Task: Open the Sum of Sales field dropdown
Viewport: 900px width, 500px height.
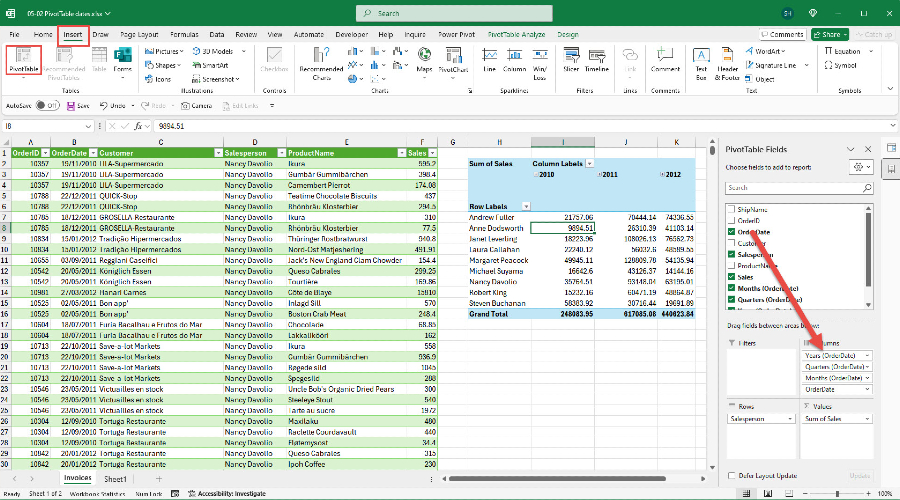Action: coord(866,419)
